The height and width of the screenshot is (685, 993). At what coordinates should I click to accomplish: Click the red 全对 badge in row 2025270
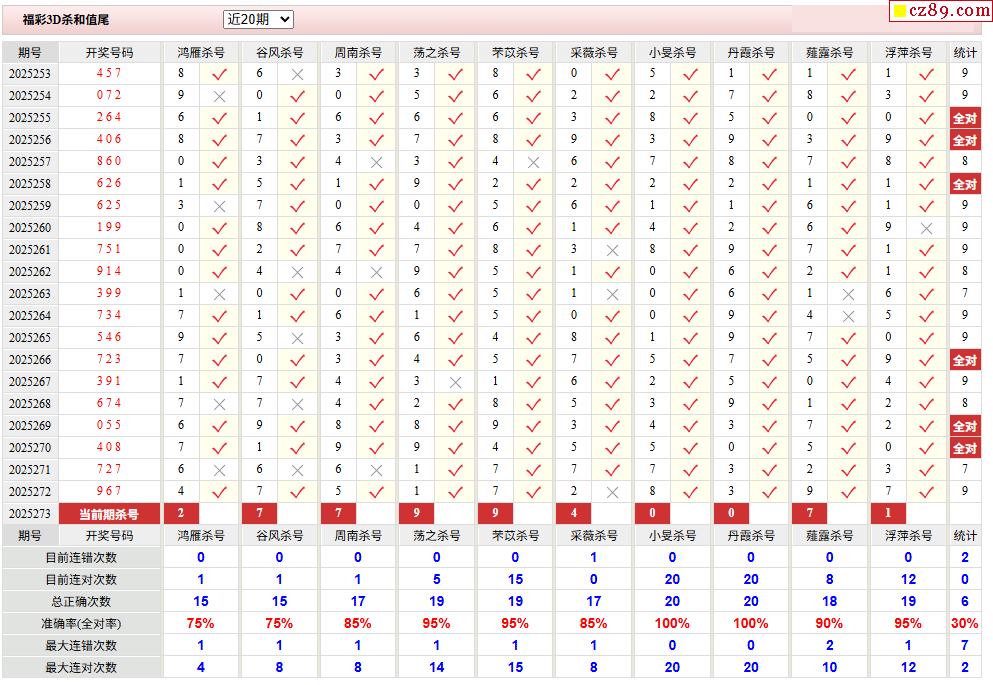coord(964,448)
